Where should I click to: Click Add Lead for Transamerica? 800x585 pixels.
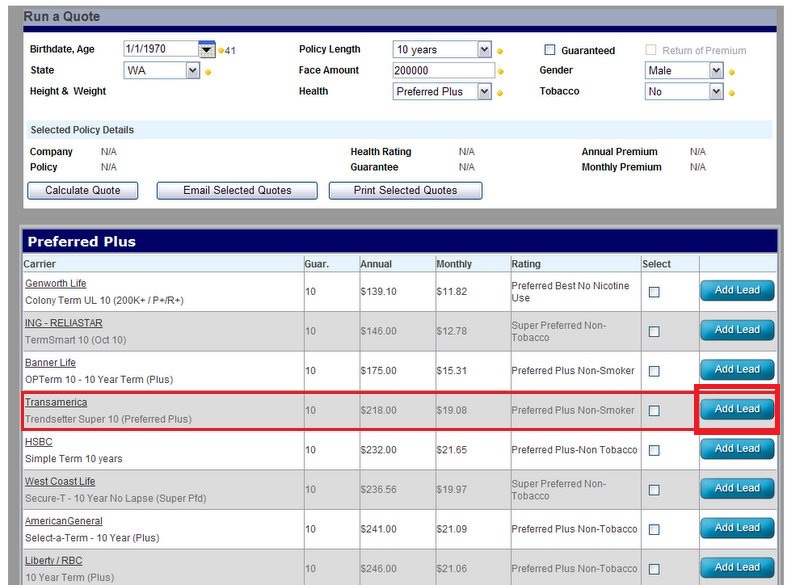(737, 409)
